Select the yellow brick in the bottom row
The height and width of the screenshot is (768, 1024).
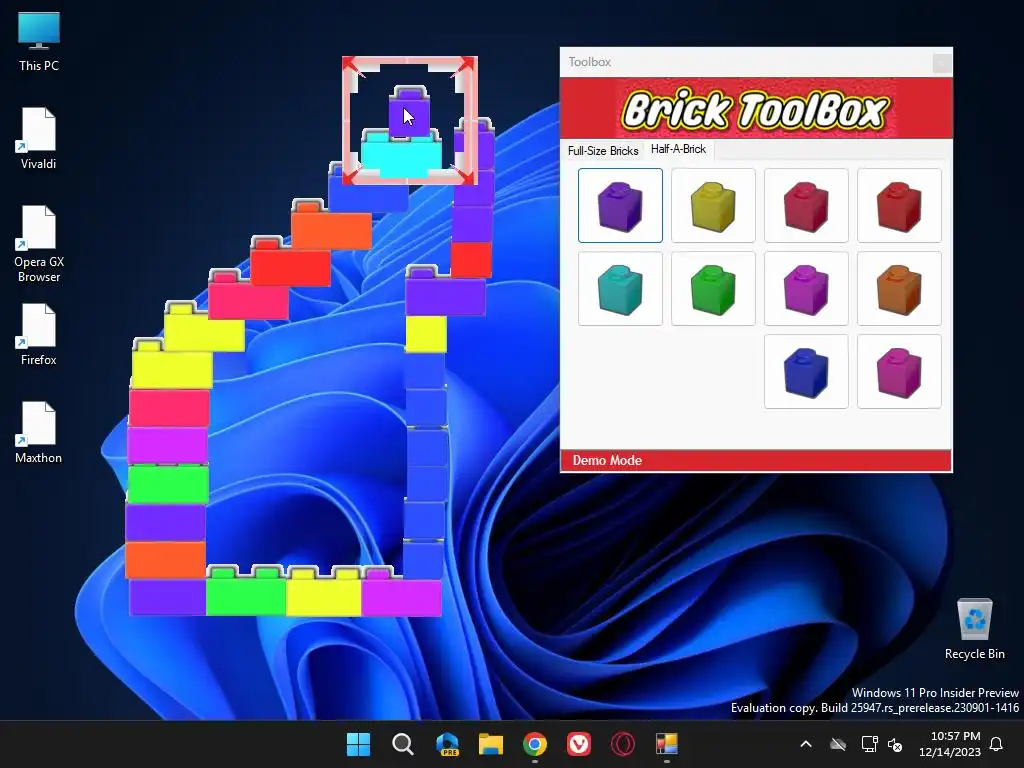click(x=324, y=592)
